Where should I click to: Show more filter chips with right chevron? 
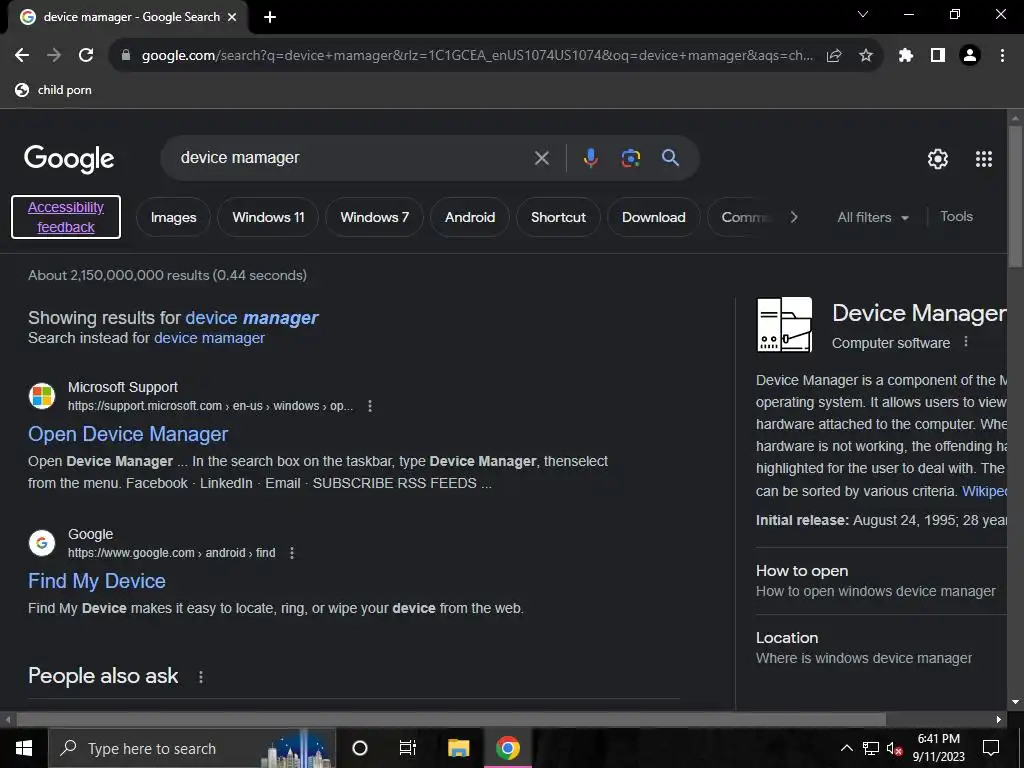793,217
